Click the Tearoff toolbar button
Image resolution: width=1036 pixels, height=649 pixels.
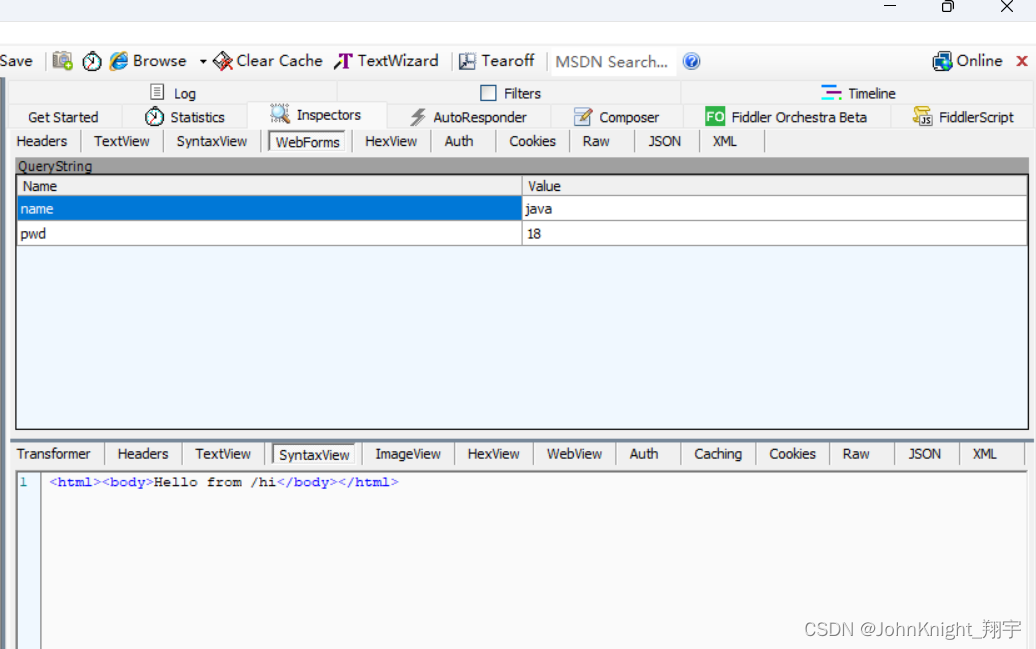497,61
